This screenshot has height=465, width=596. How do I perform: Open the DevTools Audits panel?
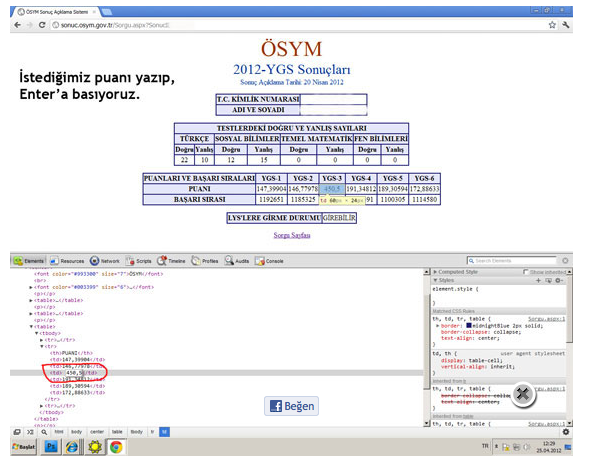pyautogui.click(x=236, y=261)
